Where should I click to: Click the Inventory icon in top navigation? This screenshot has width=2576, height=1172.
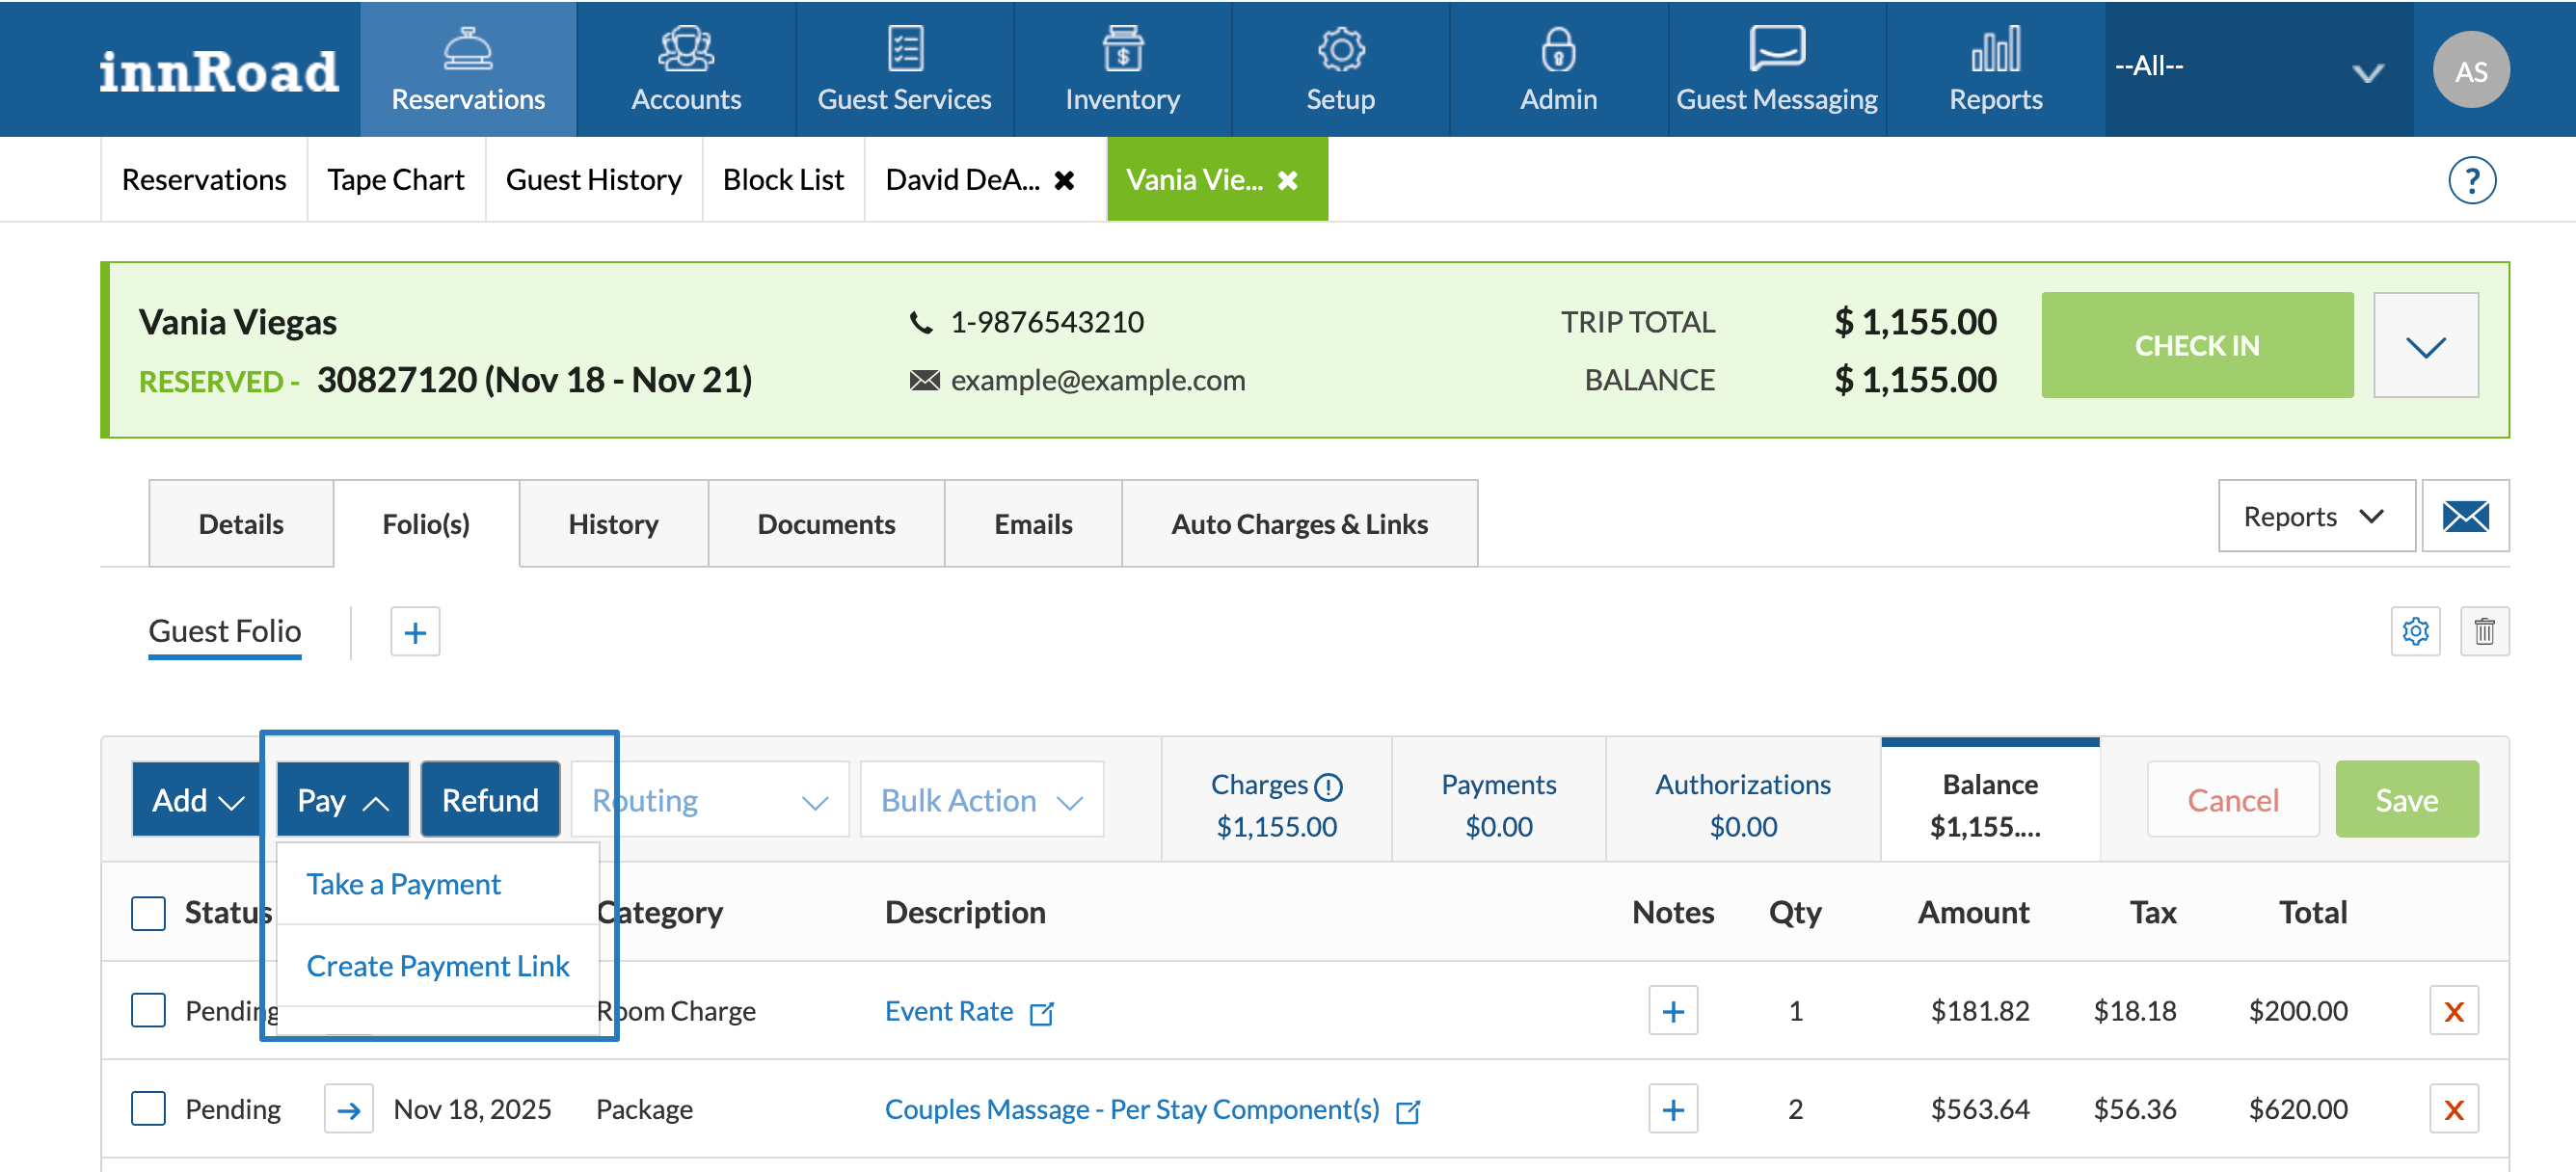click(1122, 50)
